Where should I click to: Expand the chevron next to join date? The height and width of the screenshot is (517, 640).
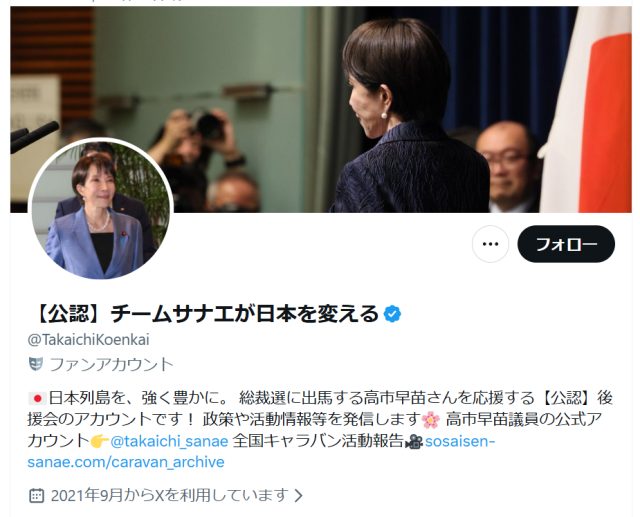[298, 495]
